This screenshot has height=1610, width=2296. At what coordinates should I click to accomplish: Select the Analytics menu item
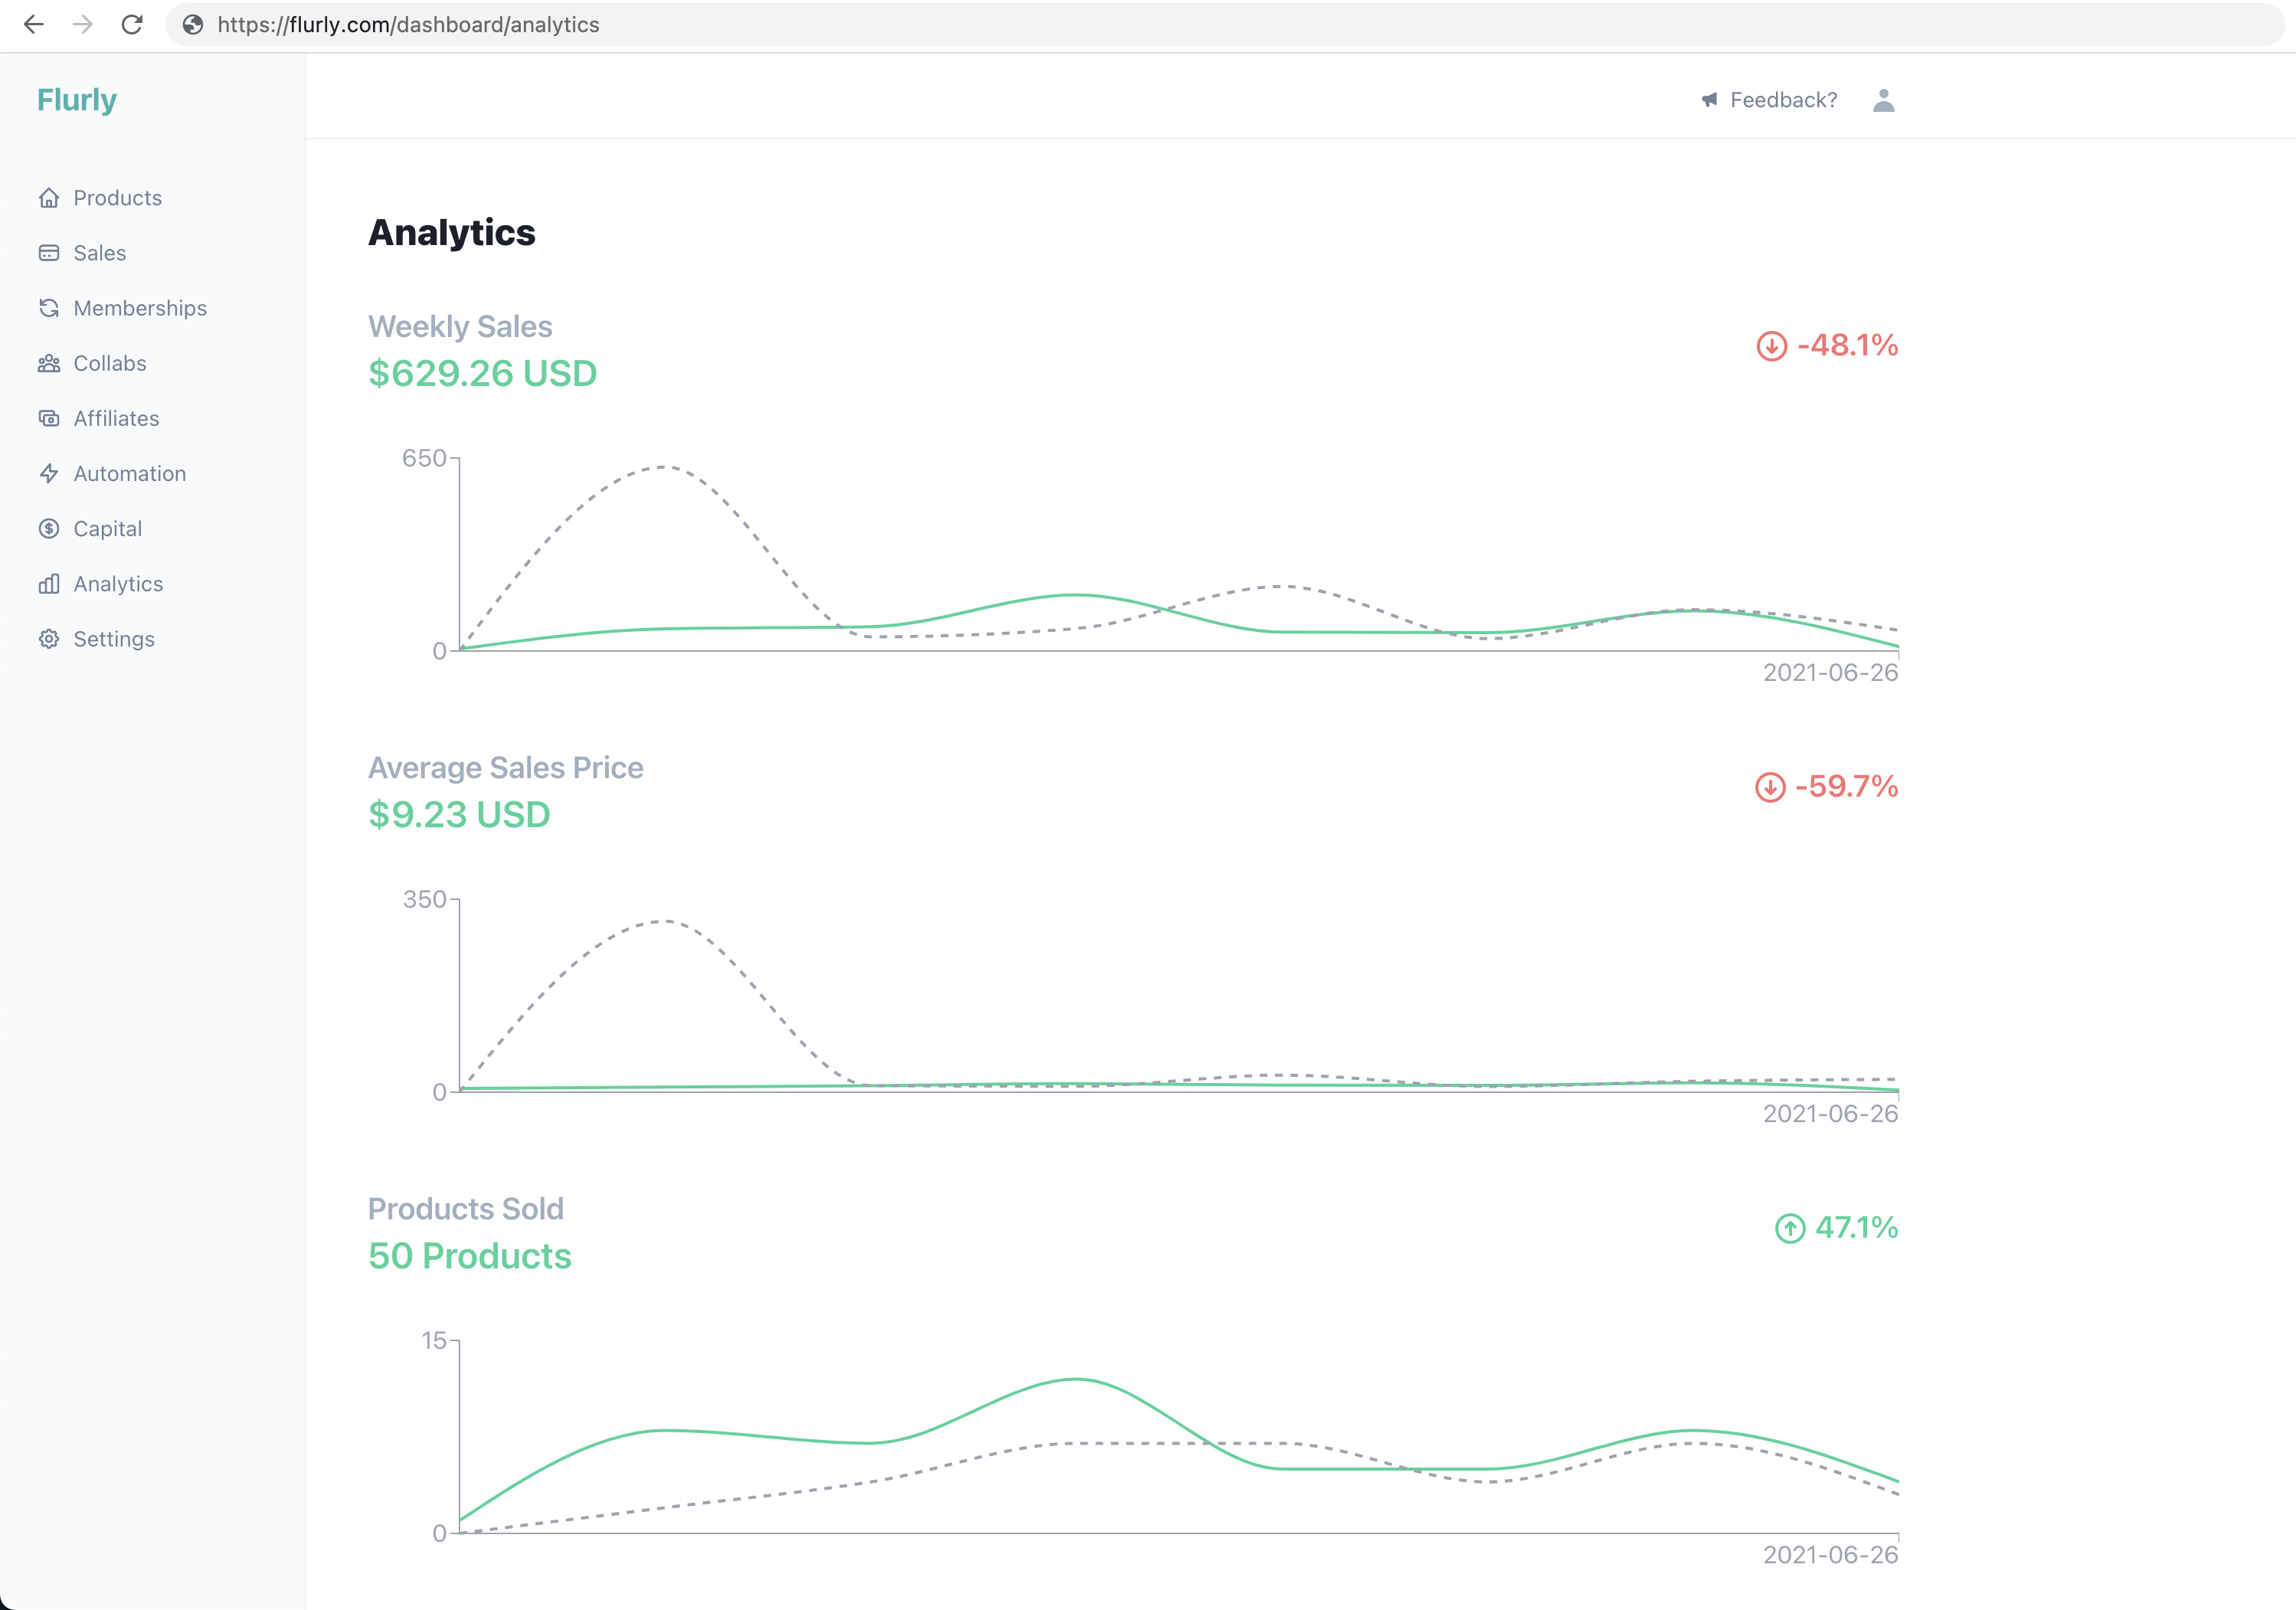(117, 583)
